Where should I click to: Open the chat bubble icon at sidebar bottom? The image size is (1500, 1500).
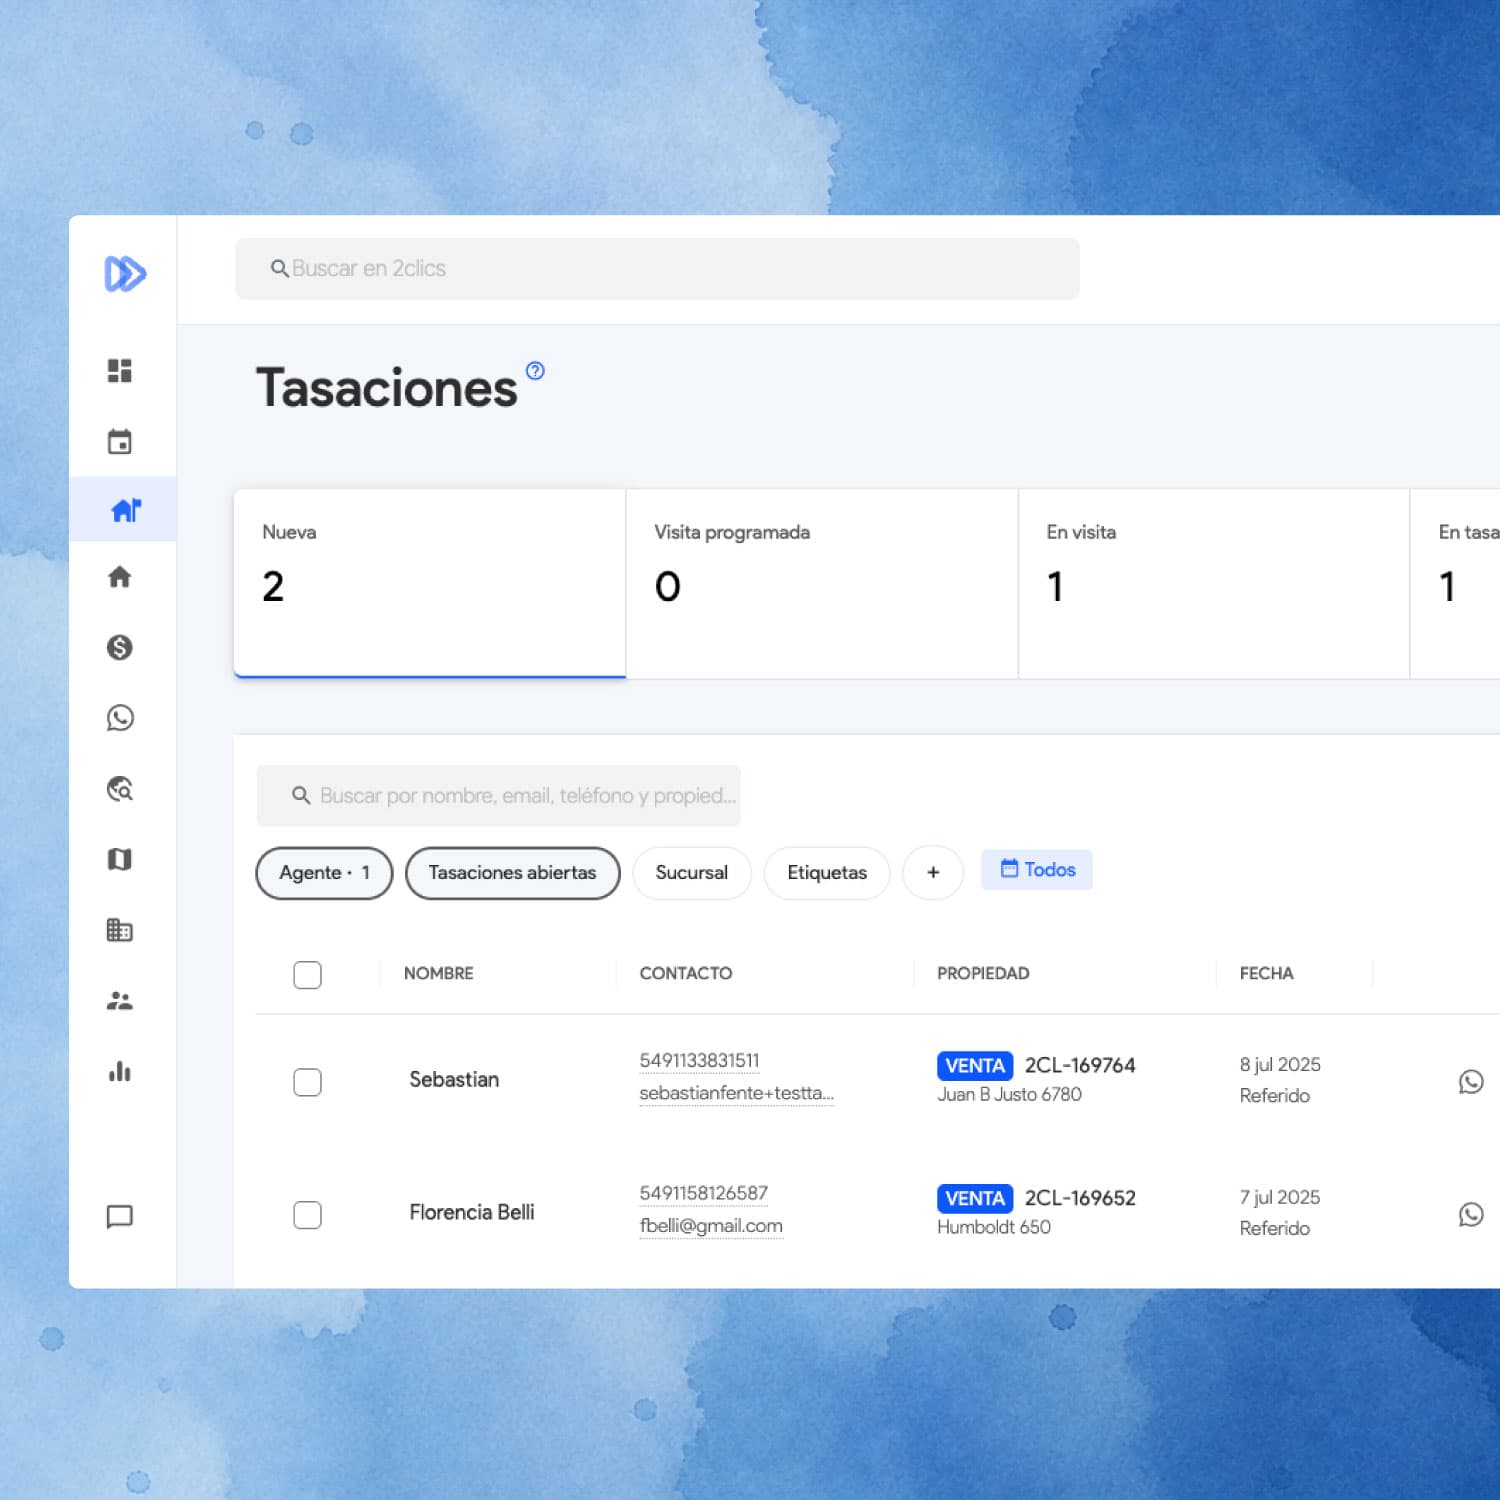[x=120, y=1217]
